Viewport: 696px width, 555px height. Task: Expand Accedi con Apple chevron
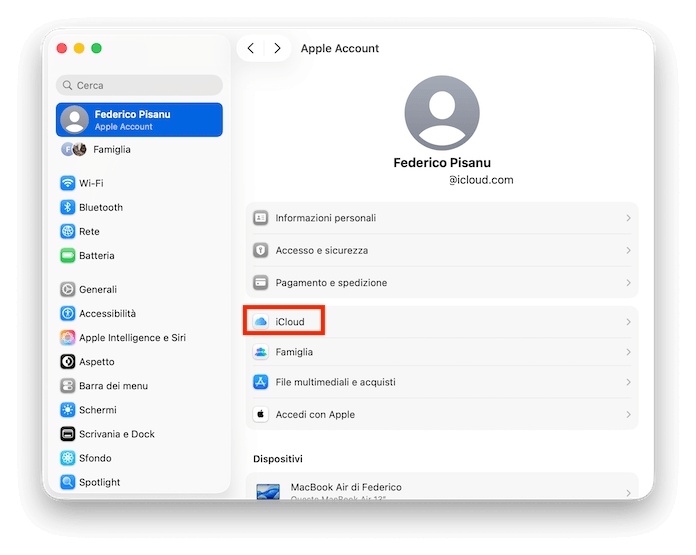628,415
